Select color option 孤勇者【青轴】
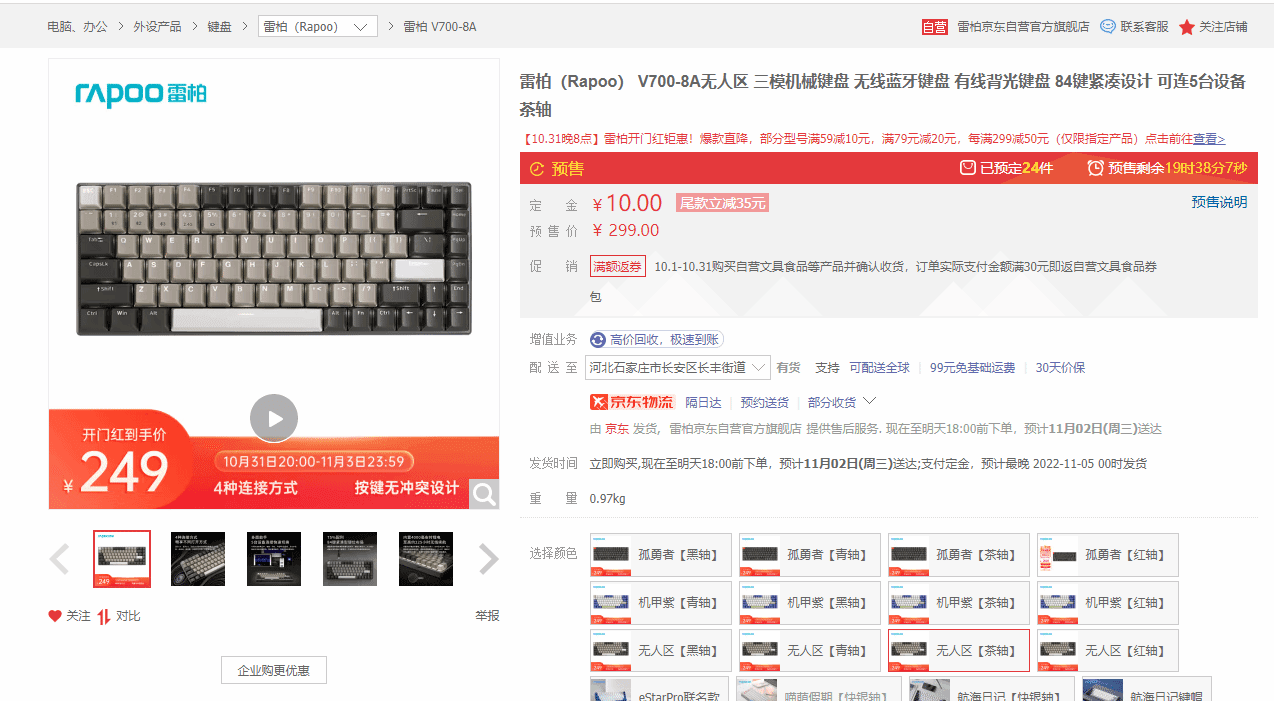The height and width of the screenshot is (701, 1274). point(810,554)
